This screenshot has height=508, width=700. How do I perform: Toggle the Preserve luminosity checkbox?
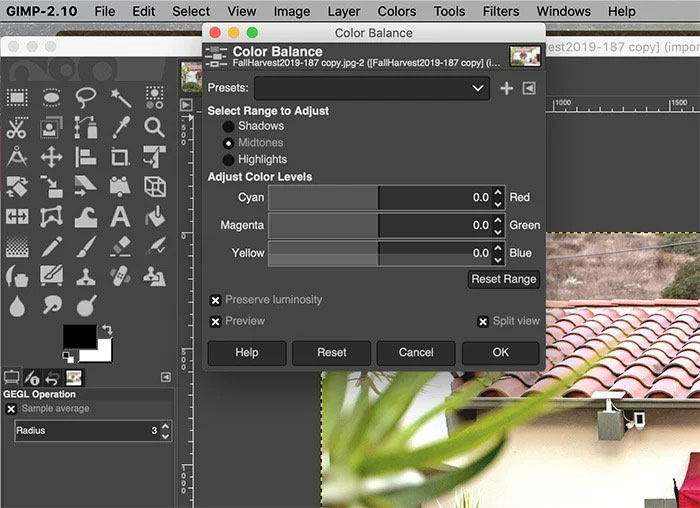(x=215, y=300)
